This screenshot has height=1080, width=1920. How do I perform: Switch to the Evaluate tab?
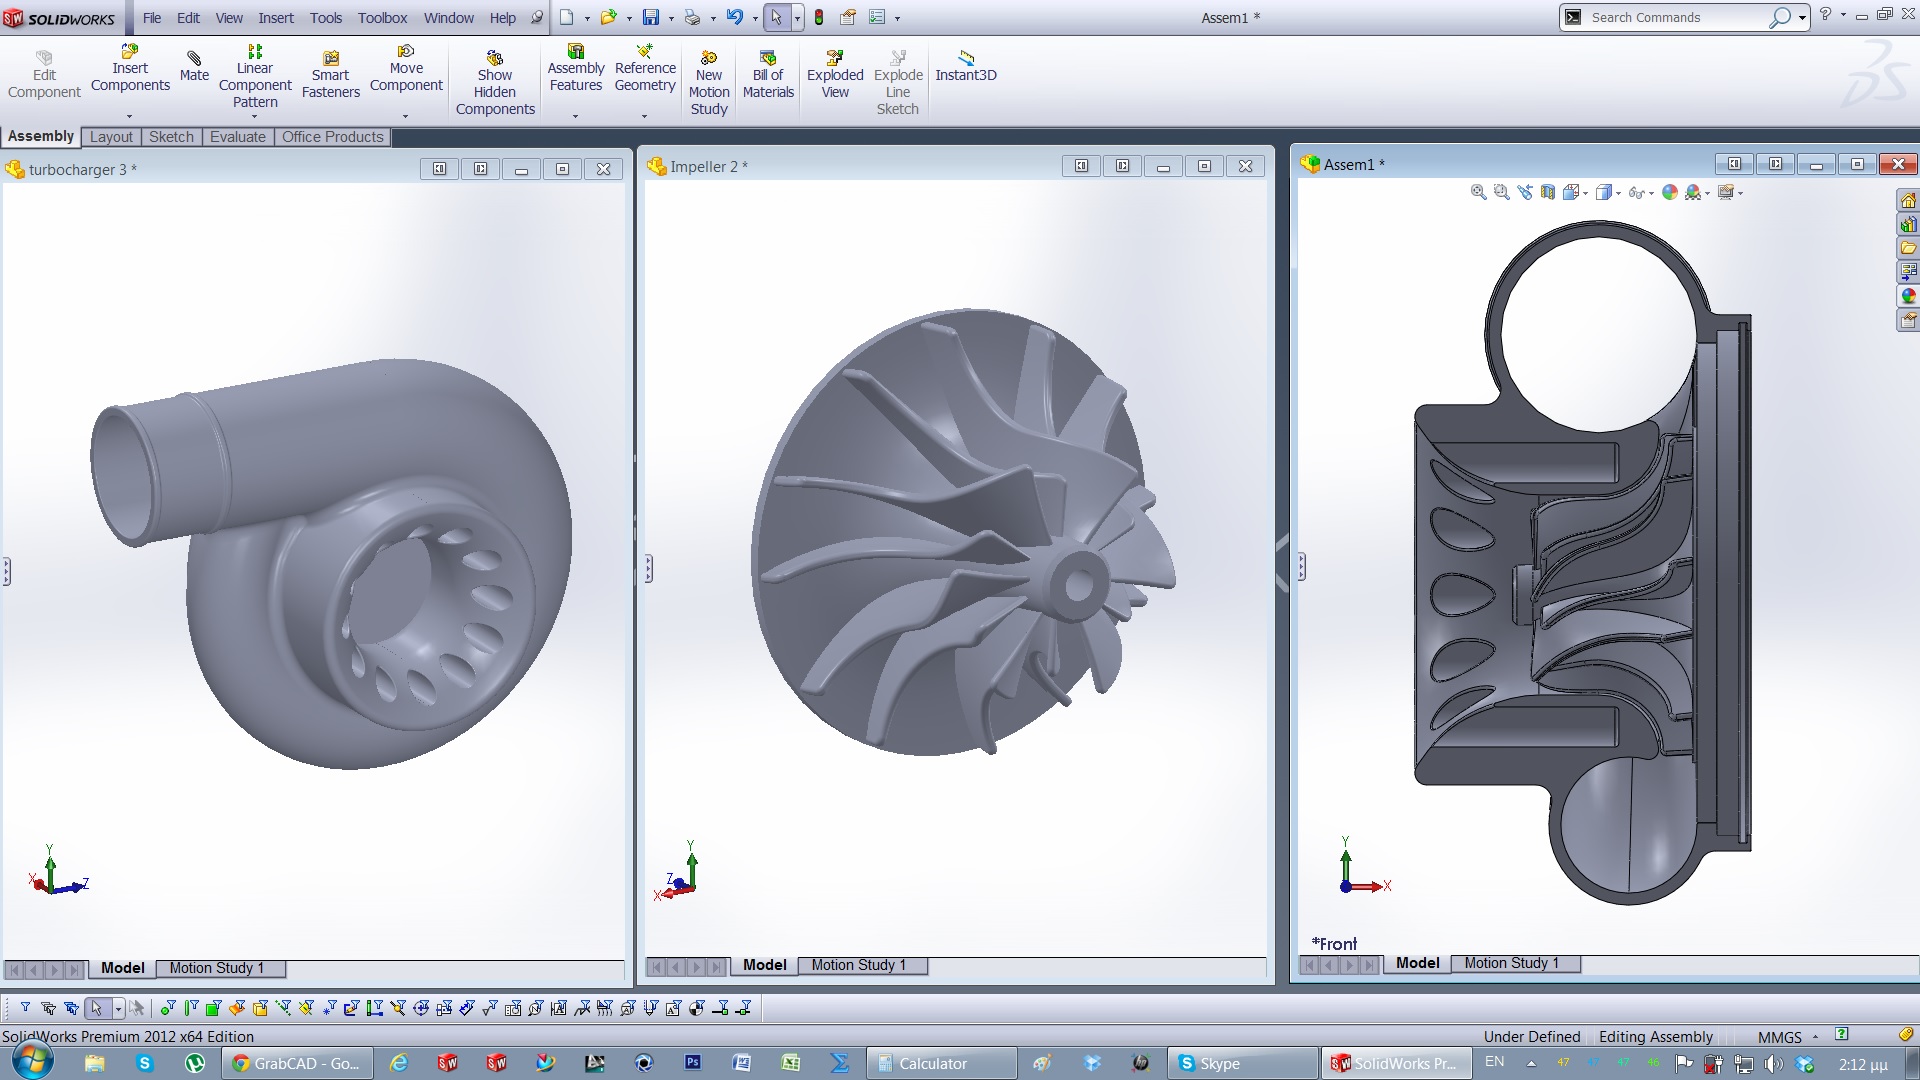point(237,137)
